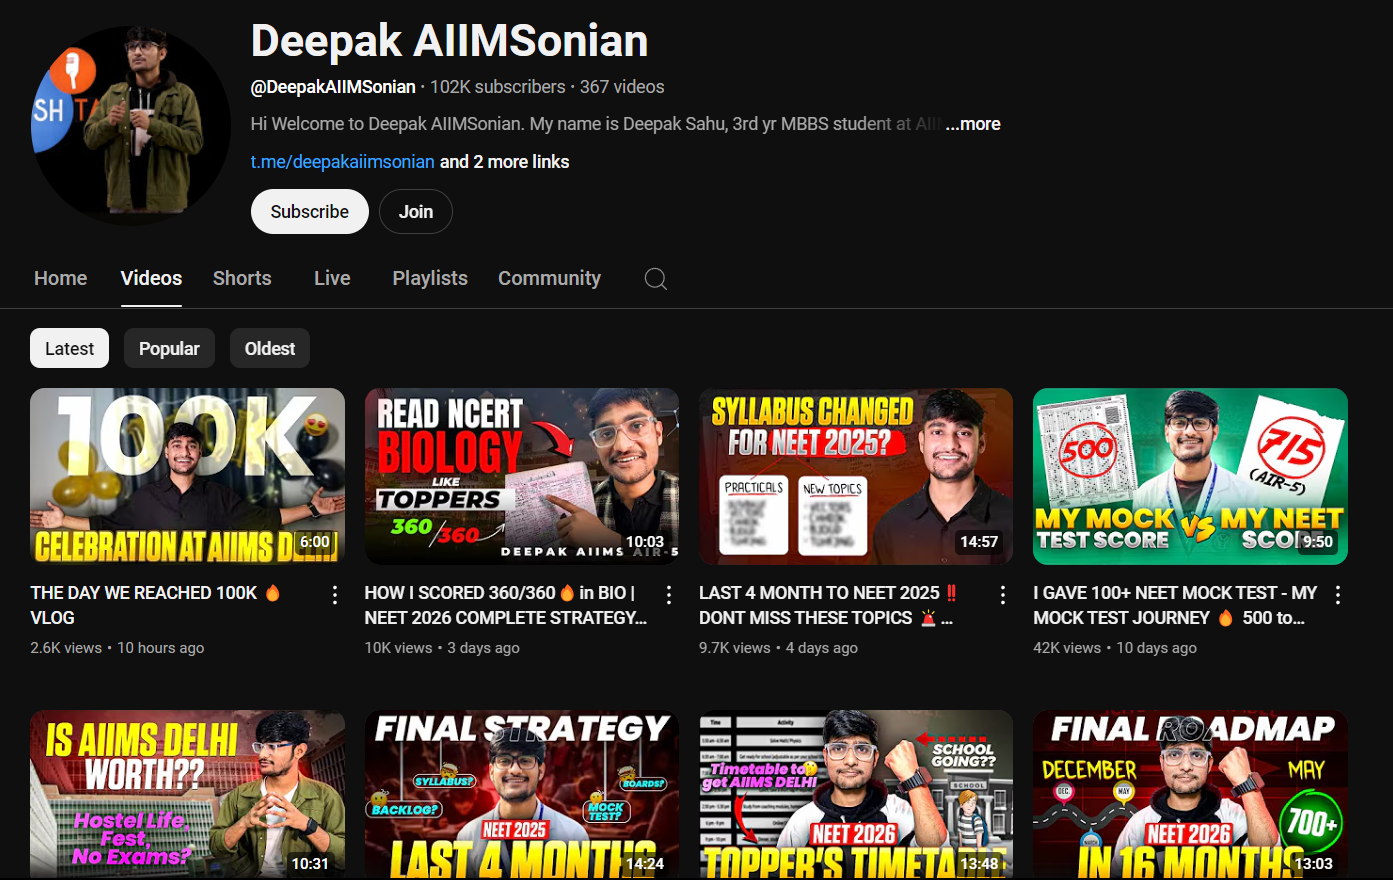Click the Subscribe button
The image size is (1393, 880).
tap(310, 212)
